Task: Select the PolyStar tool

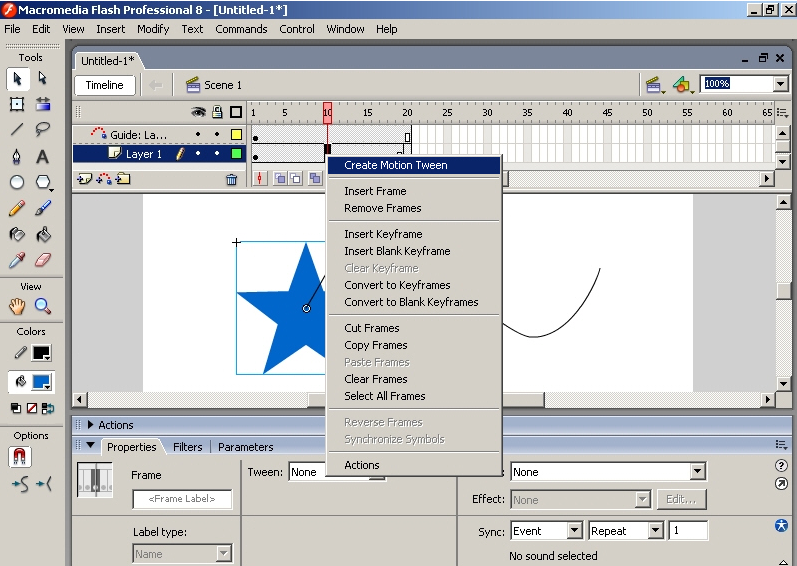Action: coord(43,182)
